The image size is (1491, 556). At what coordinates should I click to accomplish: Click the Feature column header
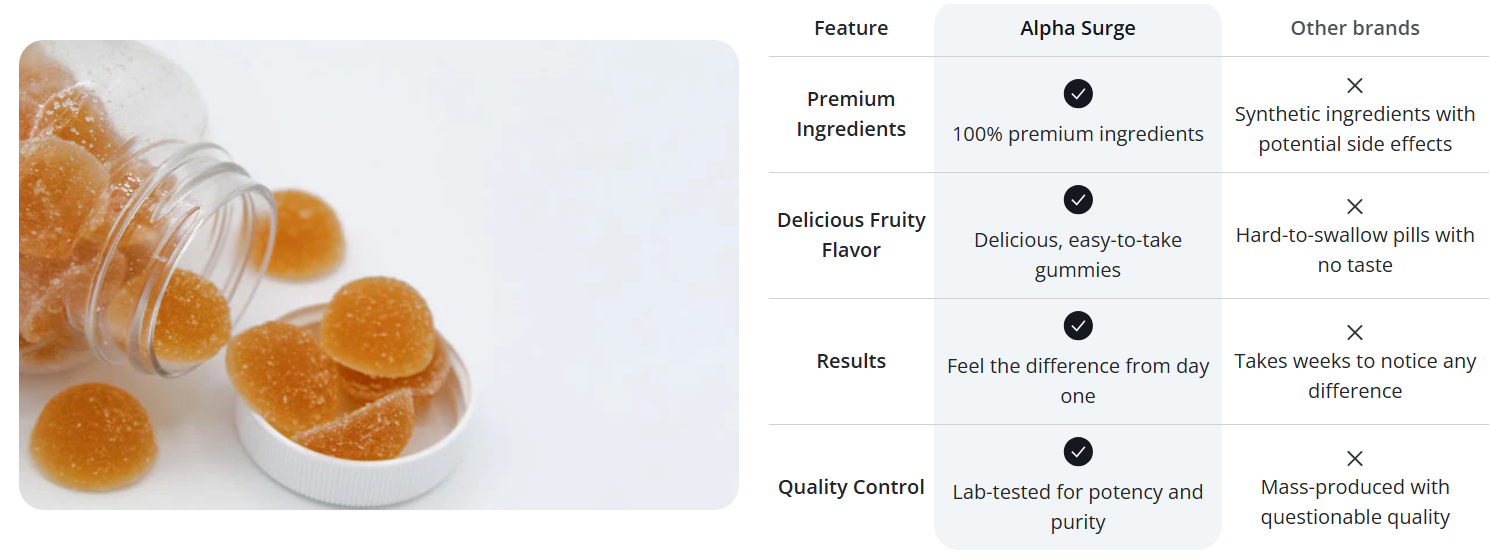pyautogui.click(x=851, y=28)
